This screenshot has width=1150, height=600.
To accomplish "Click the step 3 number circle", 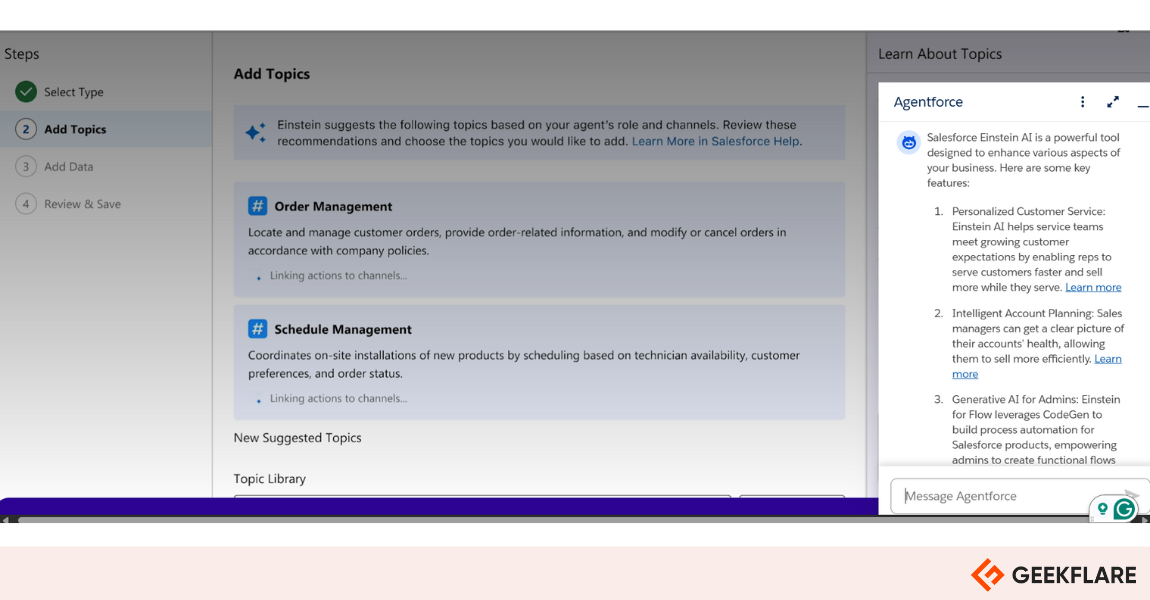I will [26, 167].
